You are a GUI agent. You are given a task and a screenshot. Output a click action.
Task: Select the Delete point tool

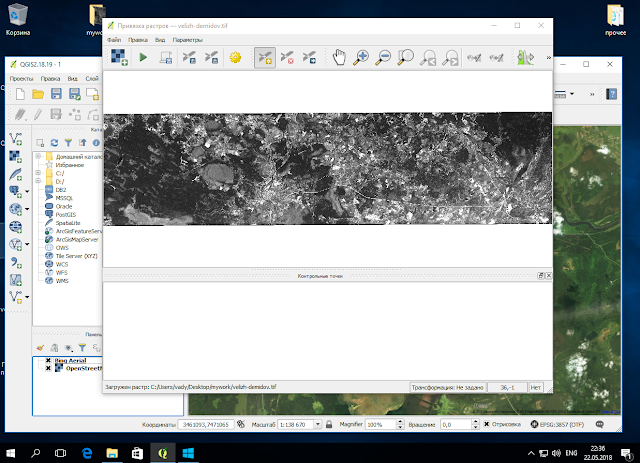coord(287,57)
